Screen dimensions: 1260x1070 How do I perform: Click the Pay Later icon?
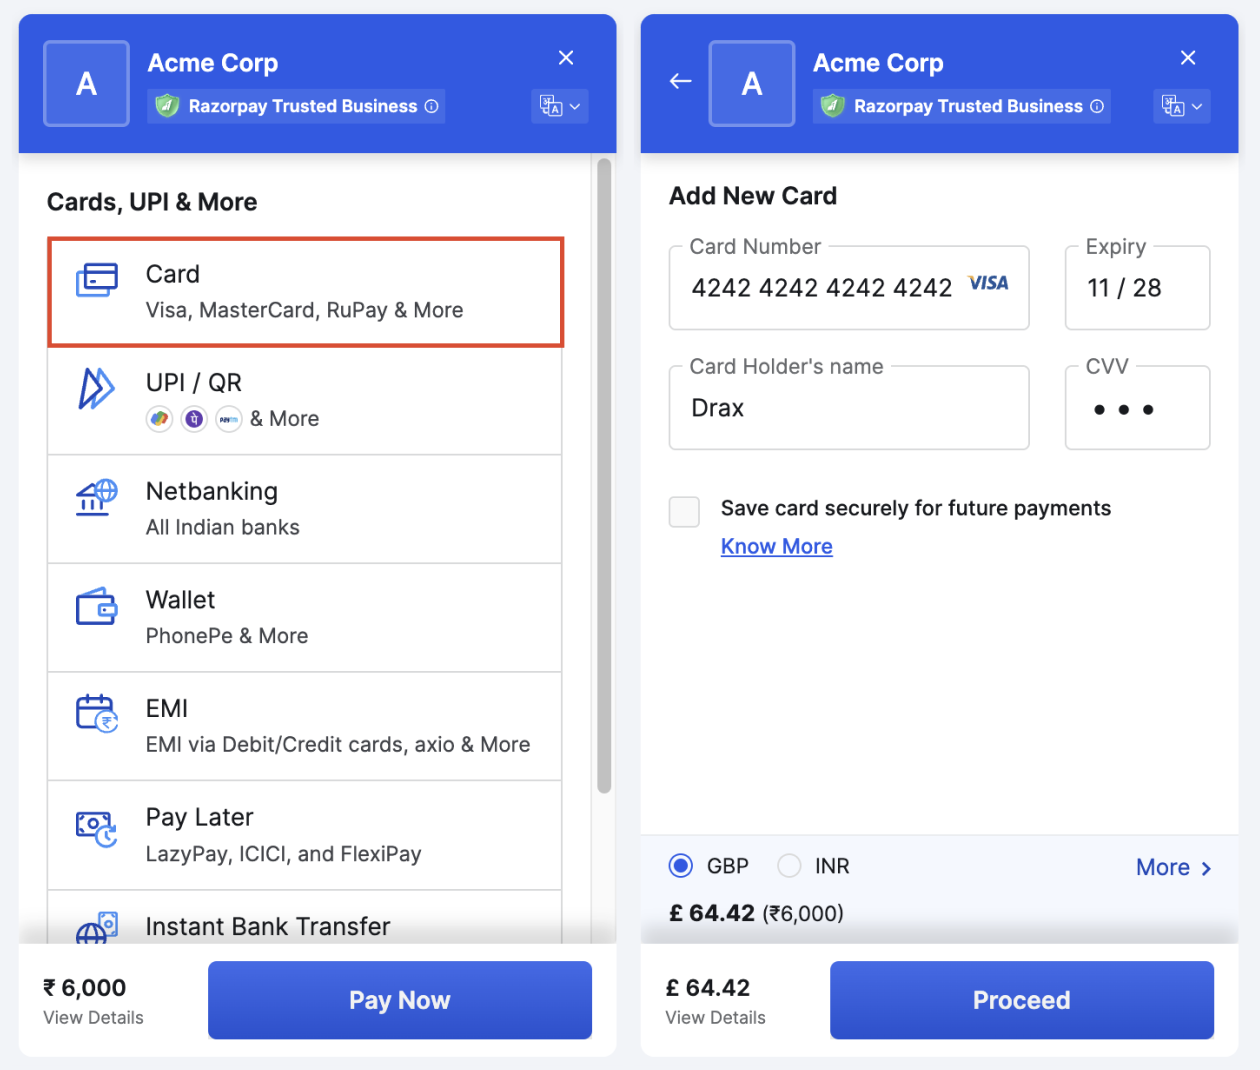coord(96,827)
